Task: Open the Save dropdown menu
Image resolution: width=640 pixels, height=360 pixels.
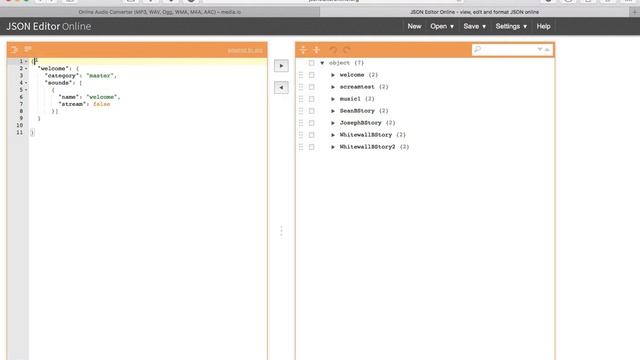Action: coord(474,26)
